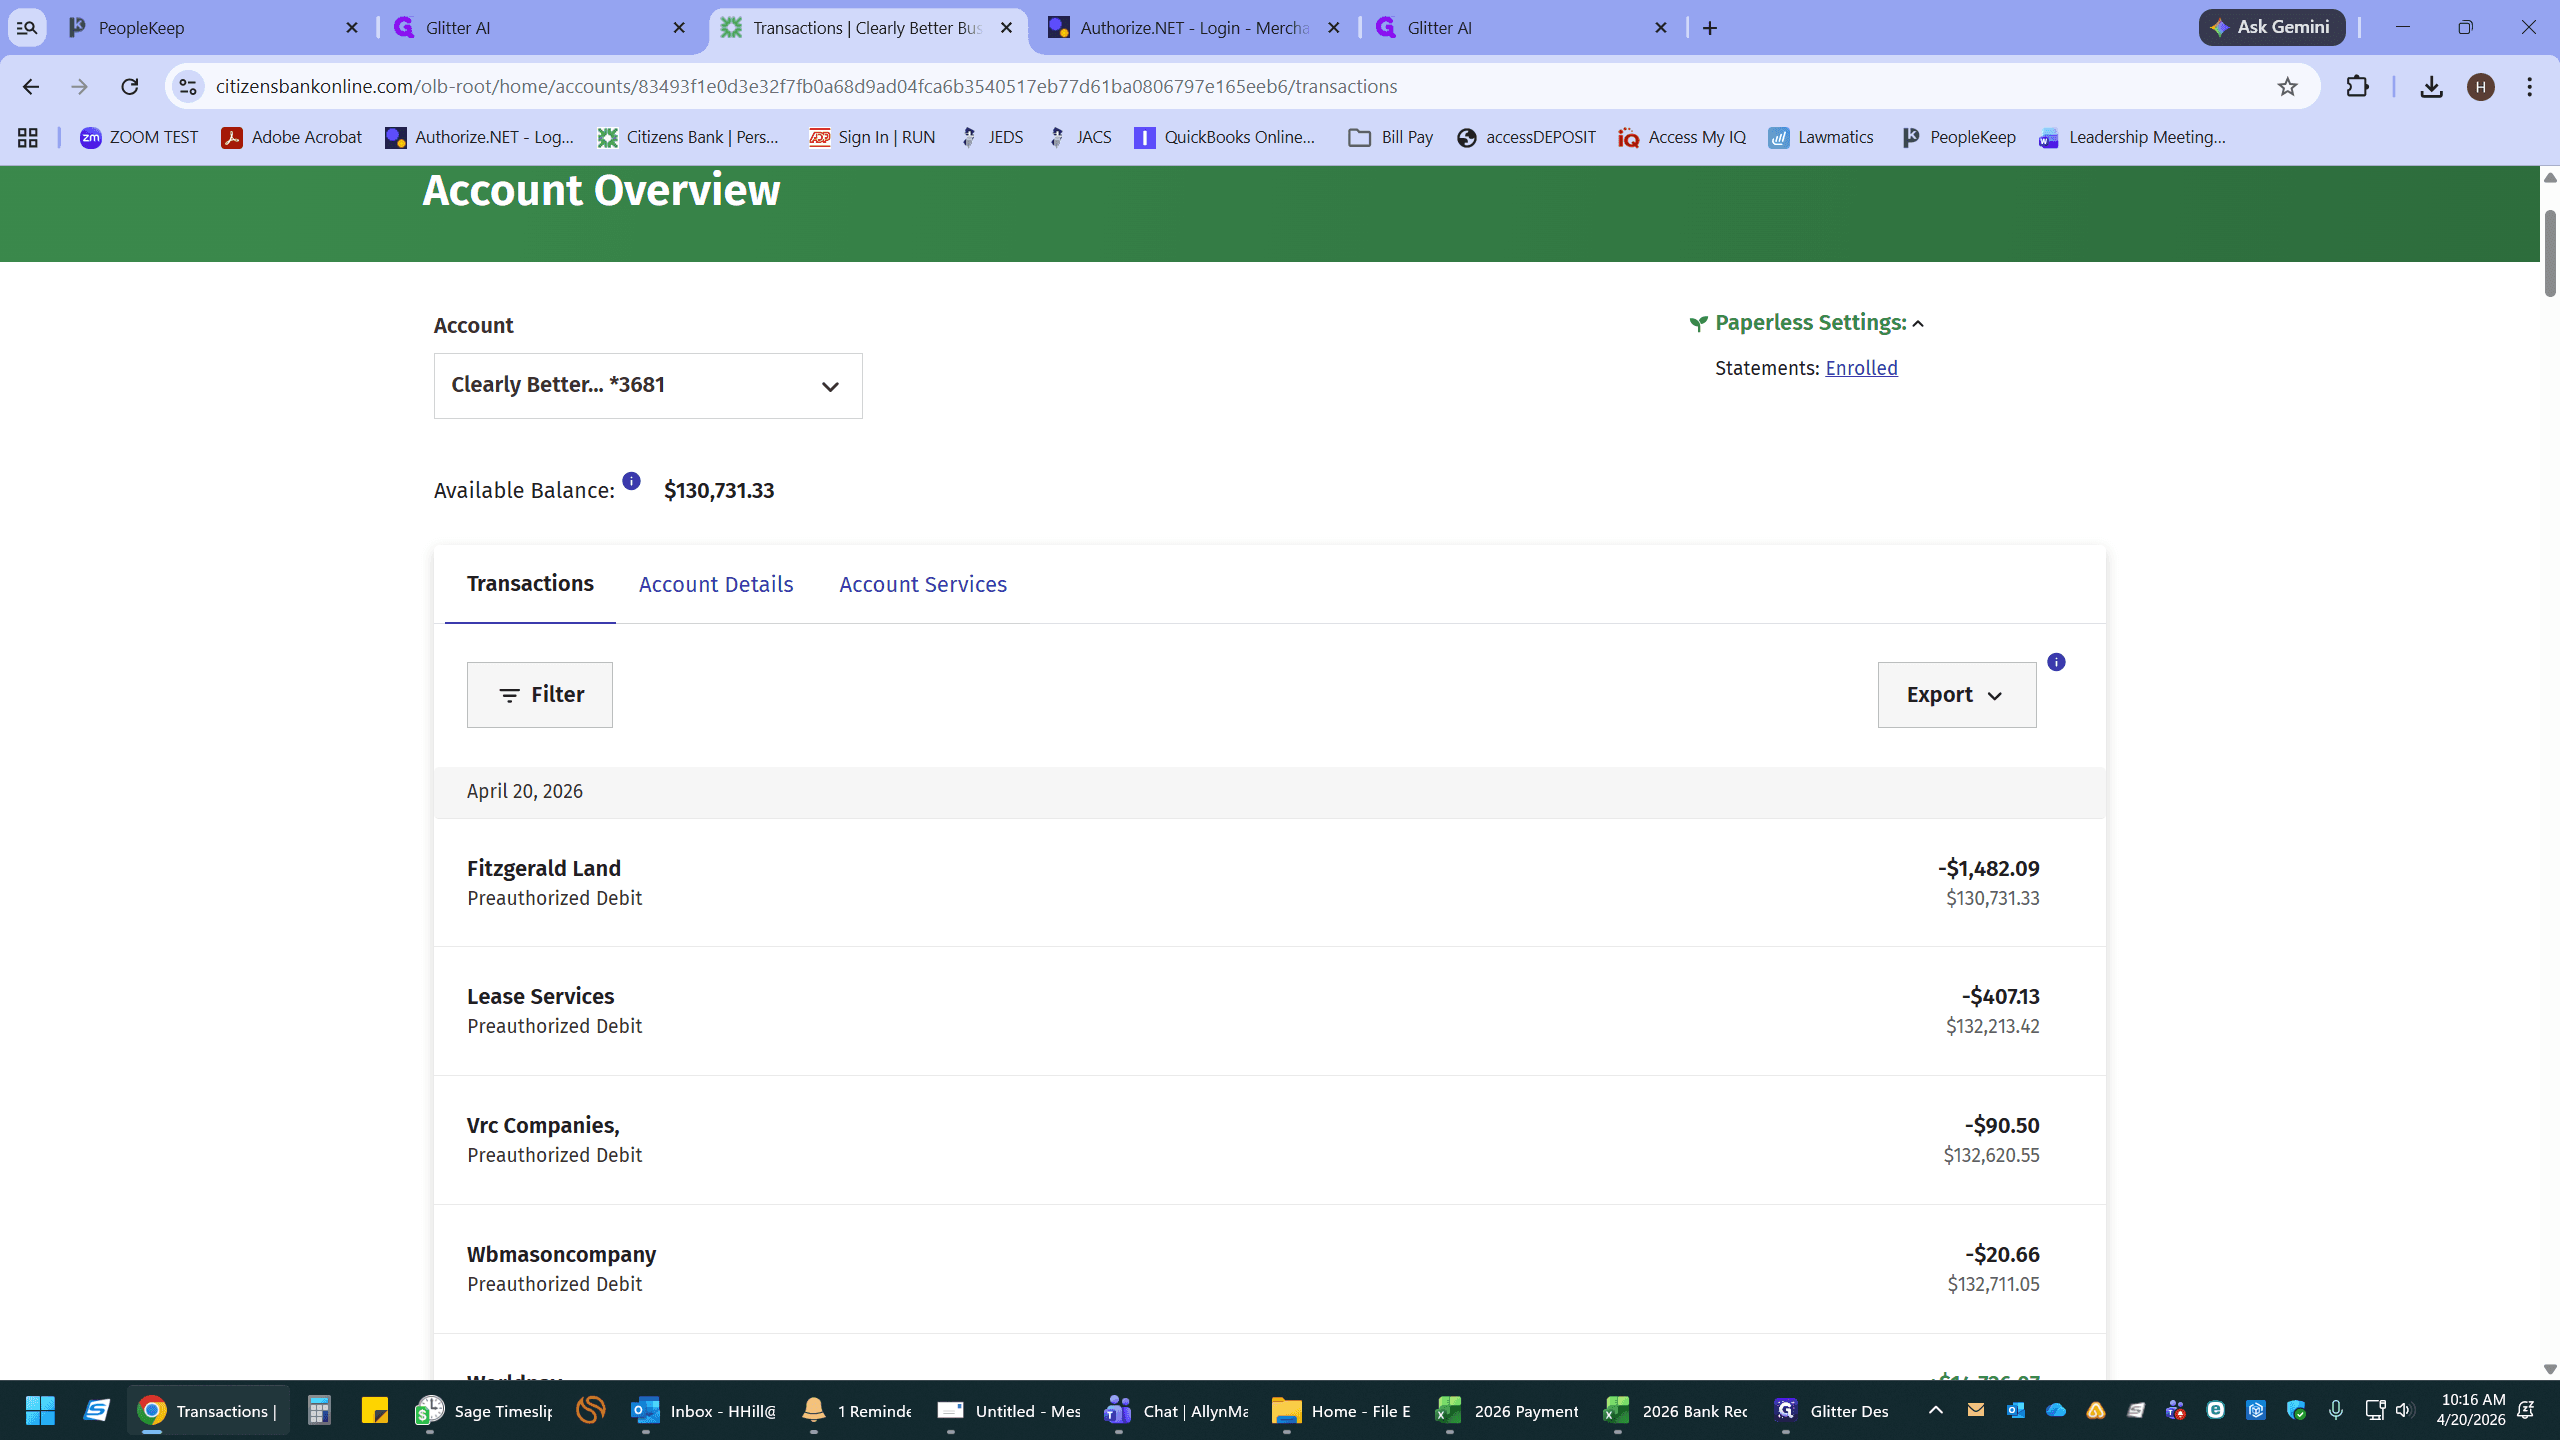2560x1440 pixels.
Task: Open the Vrc Companies transaction
Action: [1270, 1140]
